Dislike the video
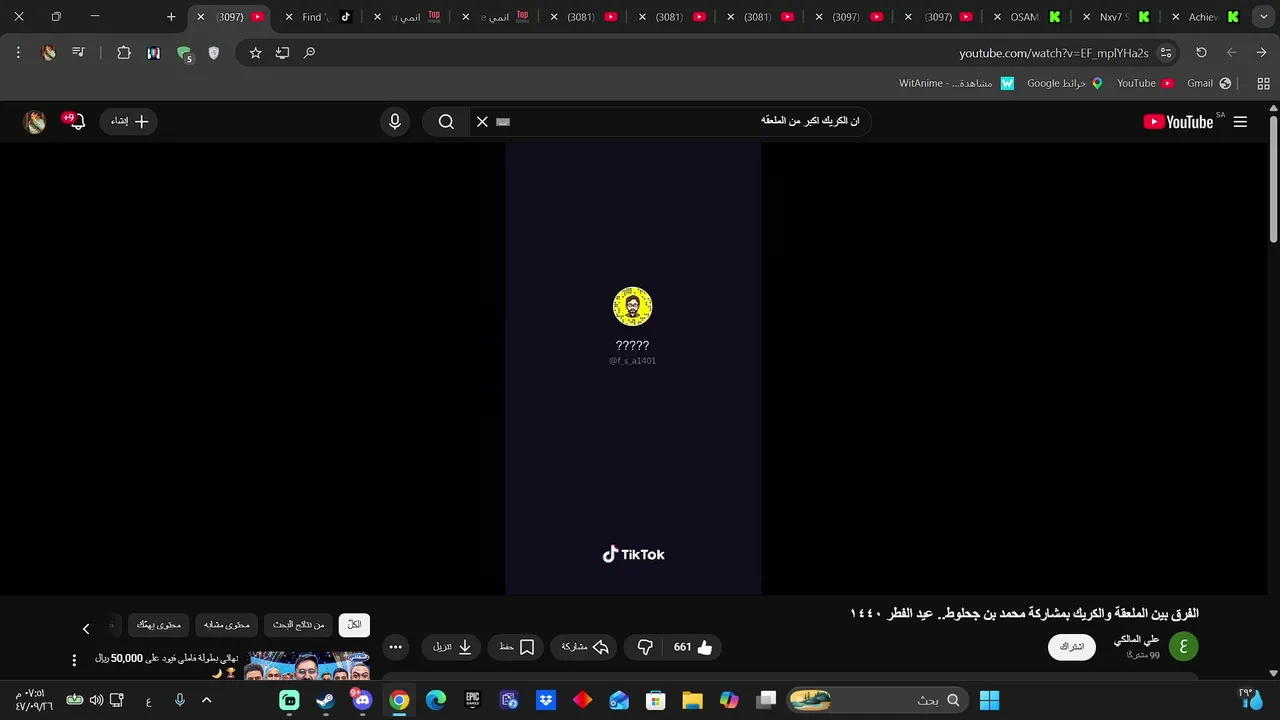The width and height of the screenshot is (1280, 720). pos(645,647)
